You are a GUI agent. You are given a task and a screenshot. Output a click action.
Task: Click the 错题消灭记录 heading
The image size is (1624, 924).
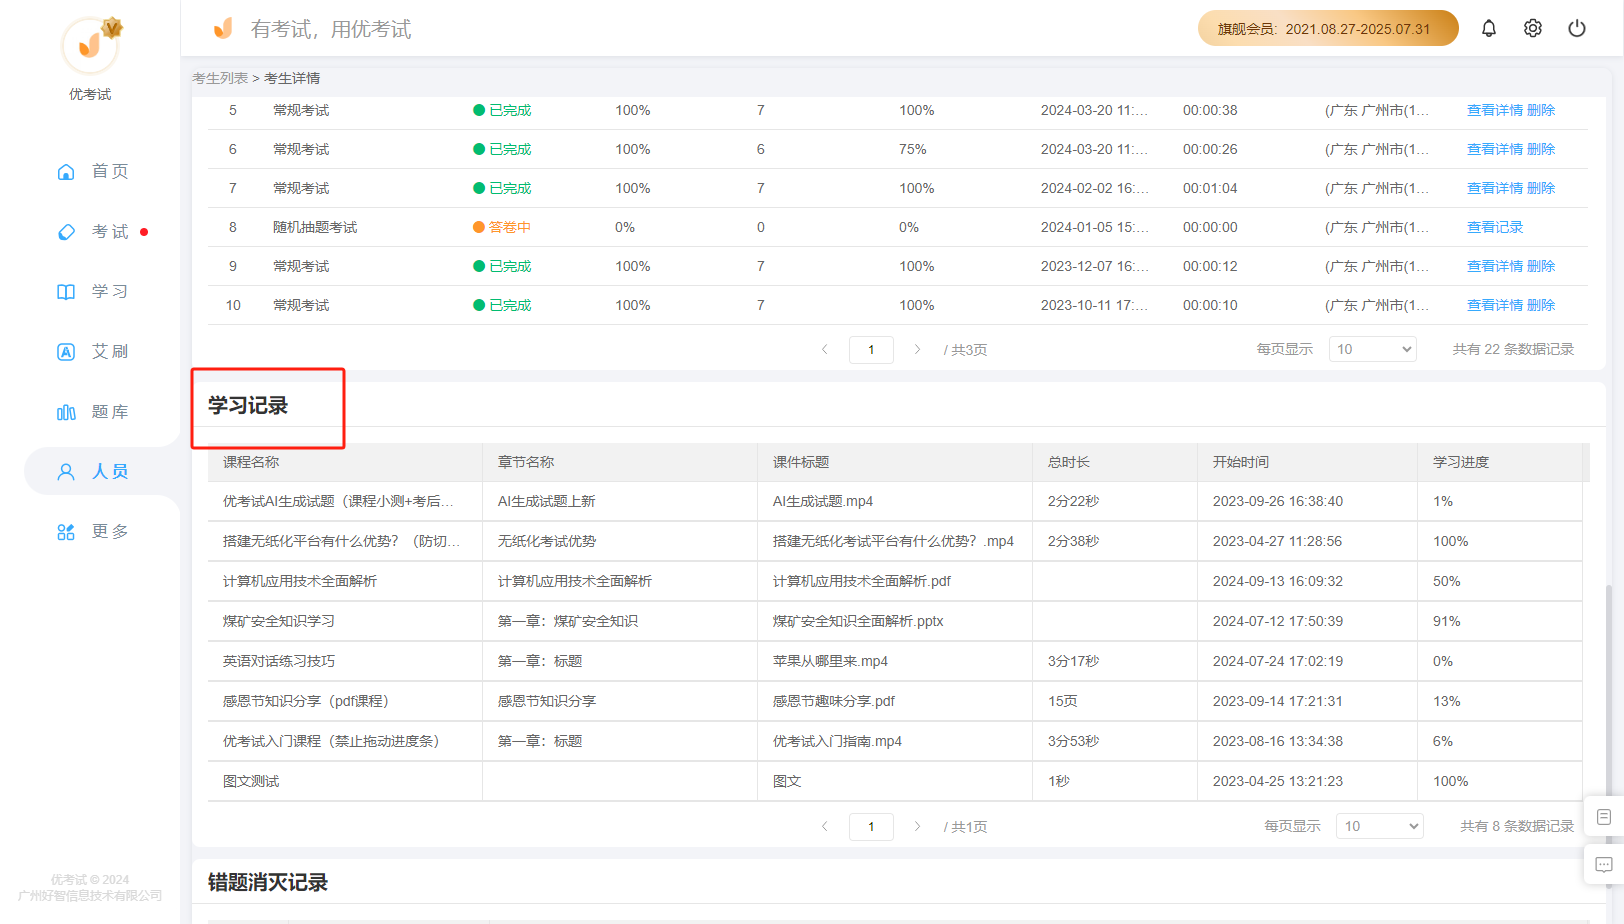268,882
